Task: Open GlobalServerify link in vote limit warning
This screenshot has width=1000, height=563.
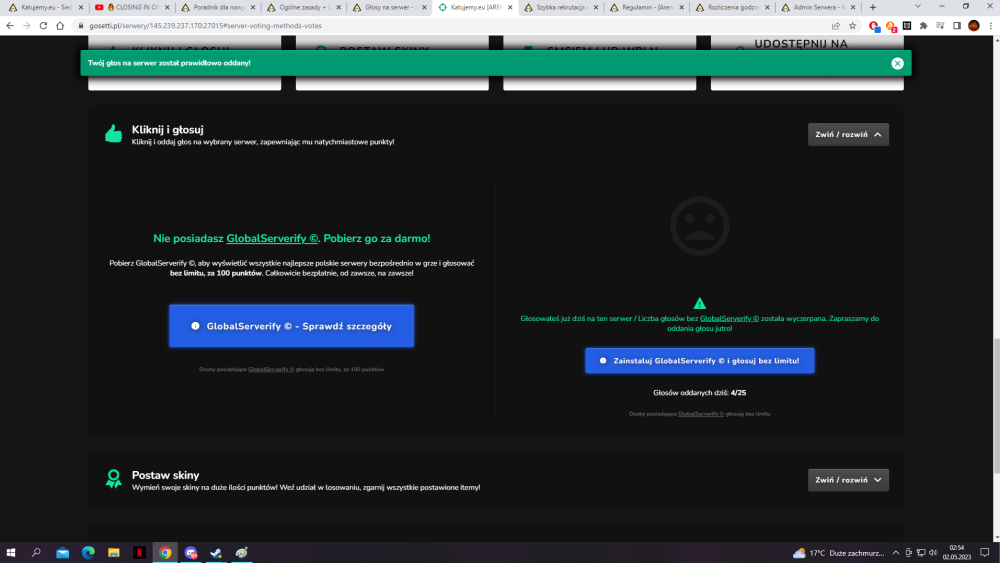Action: (x=729, y=318)
